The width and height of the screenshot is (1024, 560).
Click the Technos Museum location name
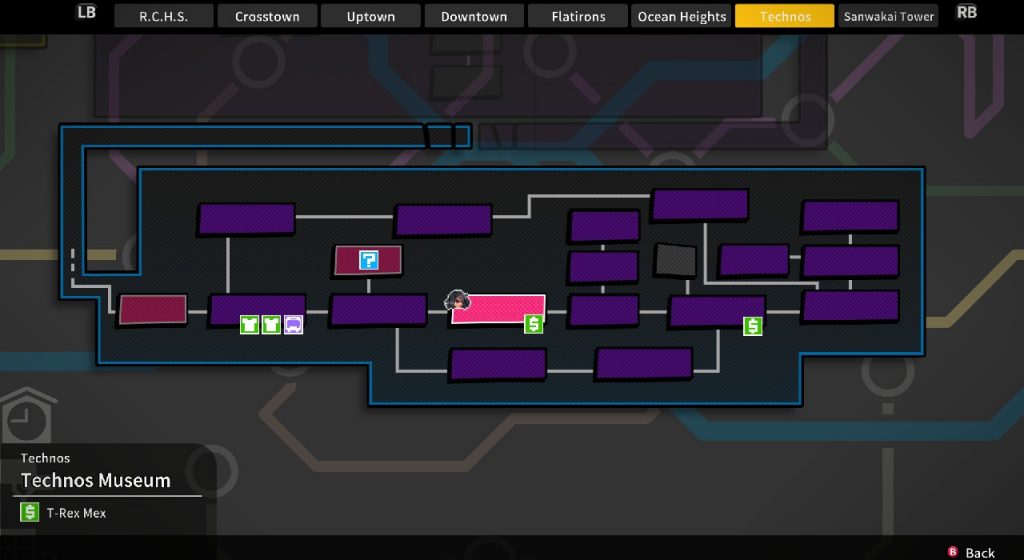click(95, 480)
